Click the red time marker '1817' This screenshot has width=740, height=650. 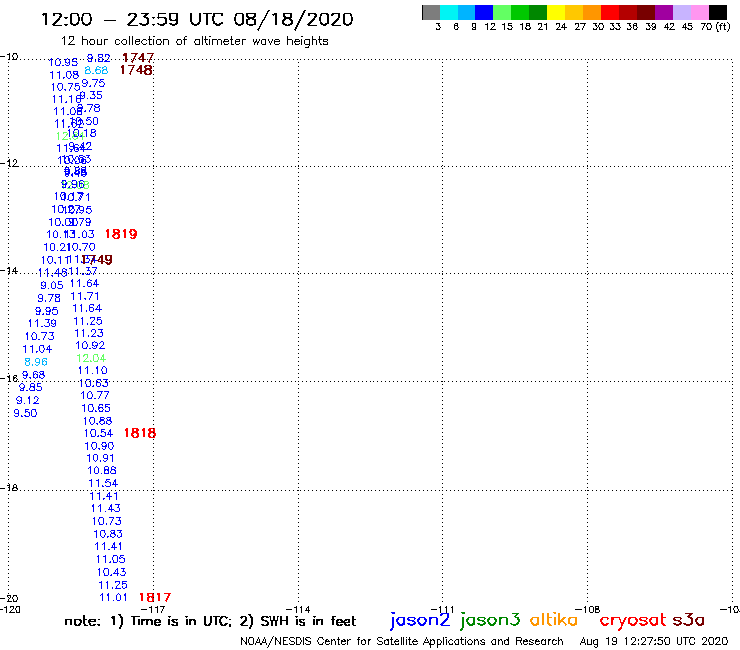pyautogui.click(x=155, y=597)
